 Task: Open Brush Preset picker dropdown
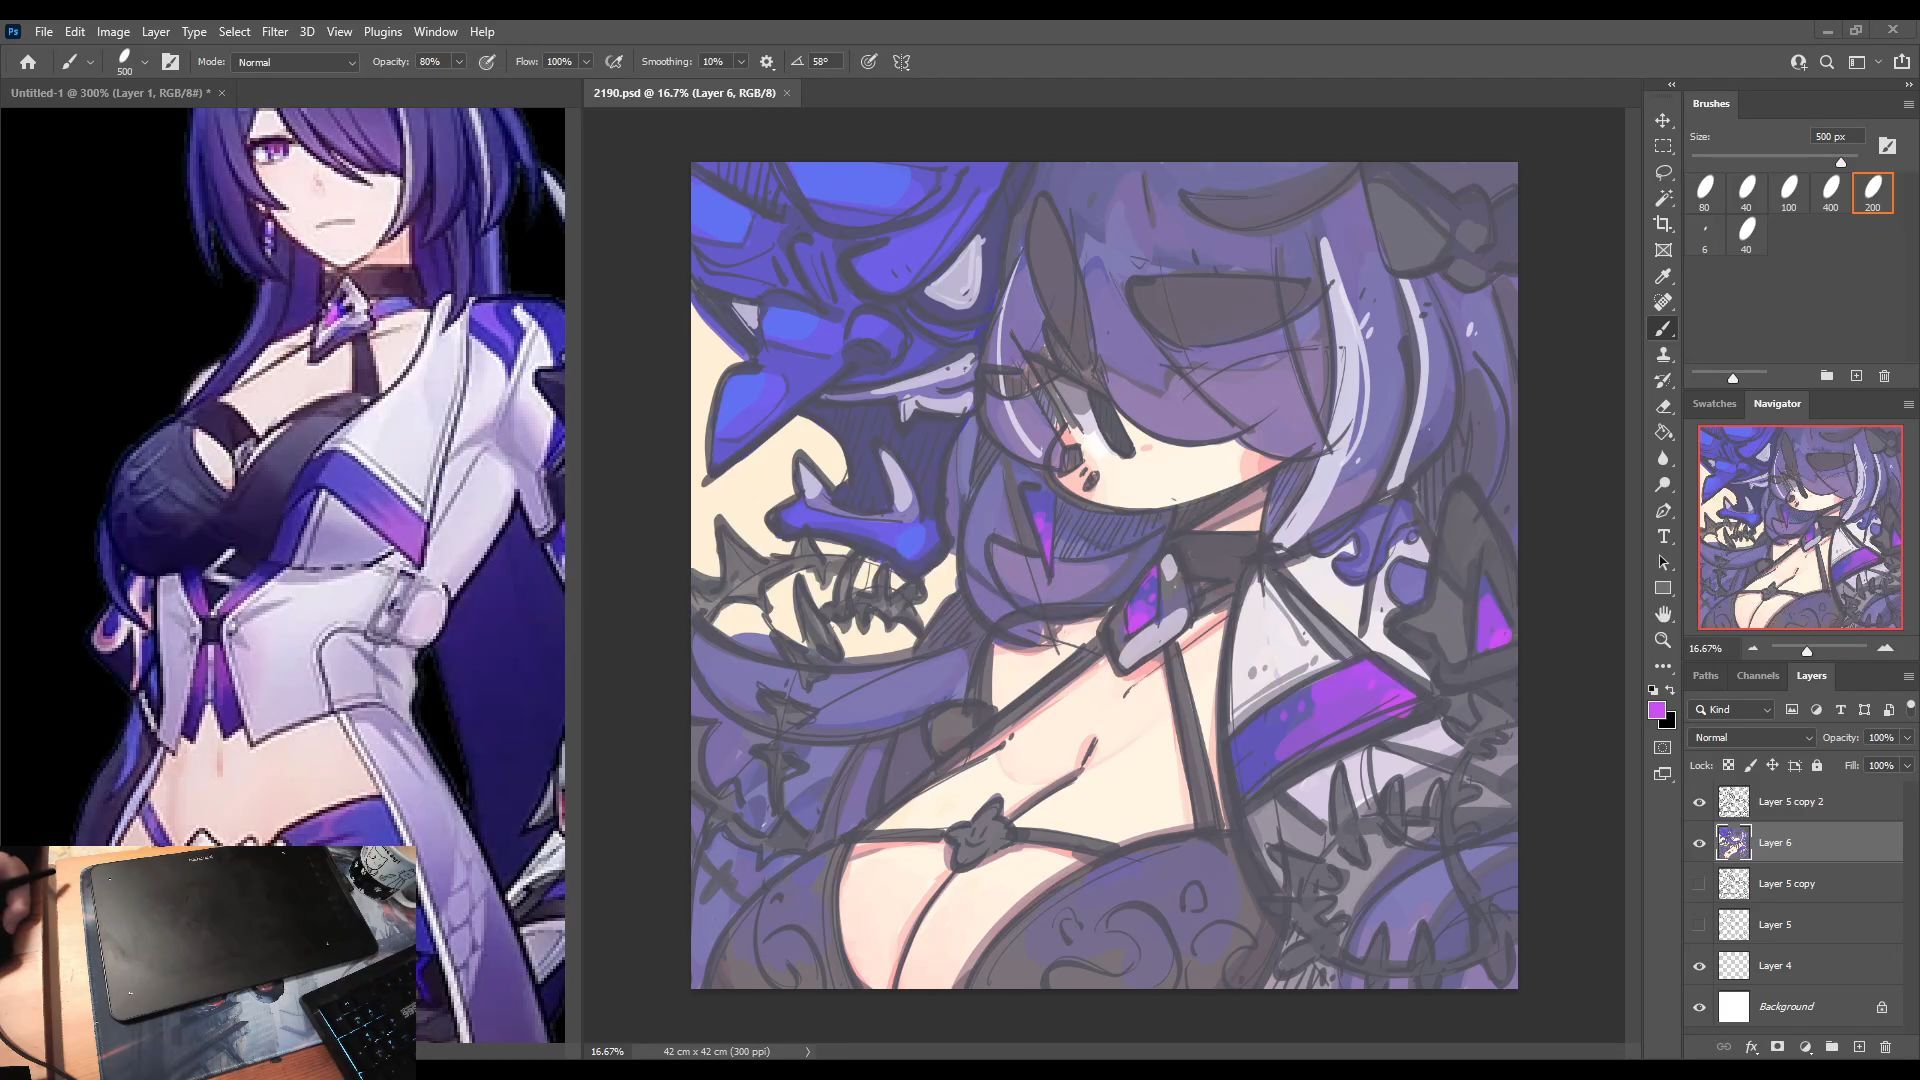pyautogui.click(x=145, y=62)
